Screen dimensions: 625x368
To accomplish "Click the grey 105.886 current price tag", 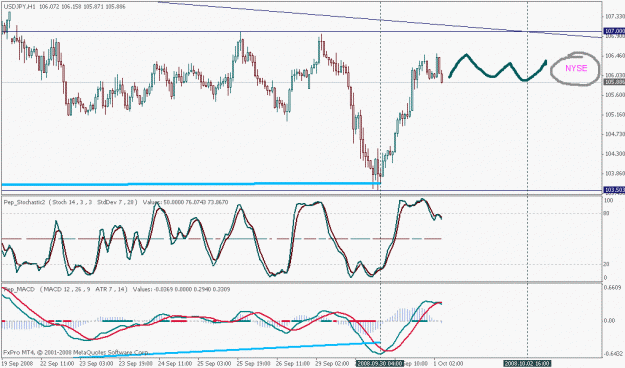I will [614, 82].
